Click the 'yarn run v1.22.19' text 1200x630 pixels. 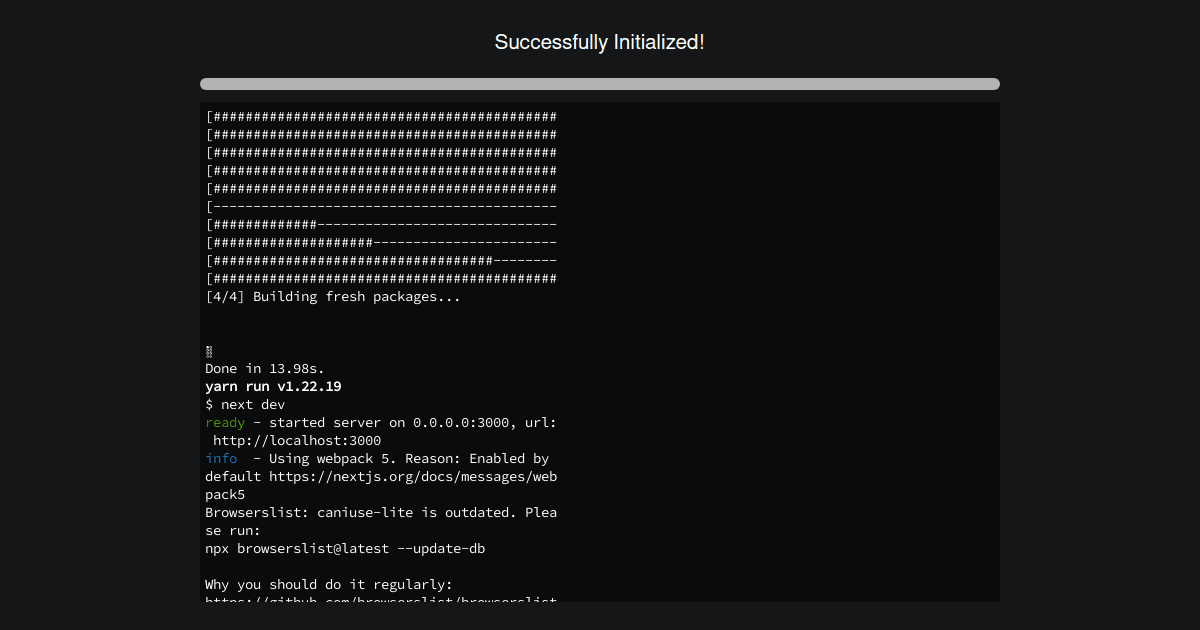[x=272, y=386]
